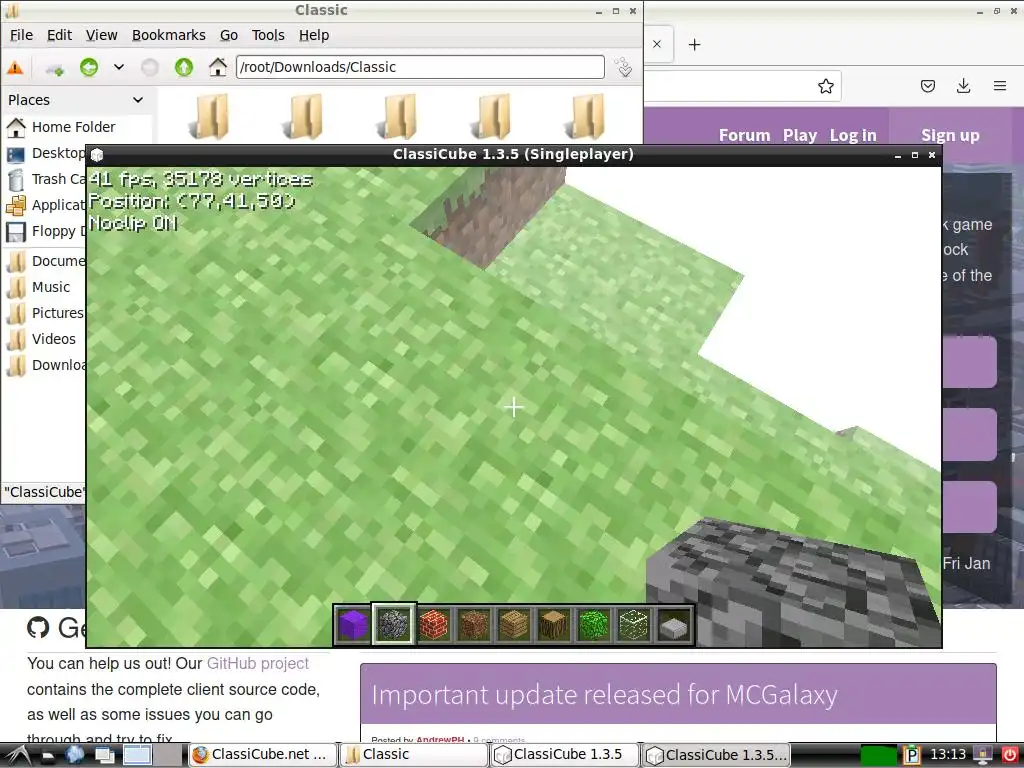Click the taskbar clock showing 13:13
This screenshot has width=1024, height=768.
[x=948, y=755]
